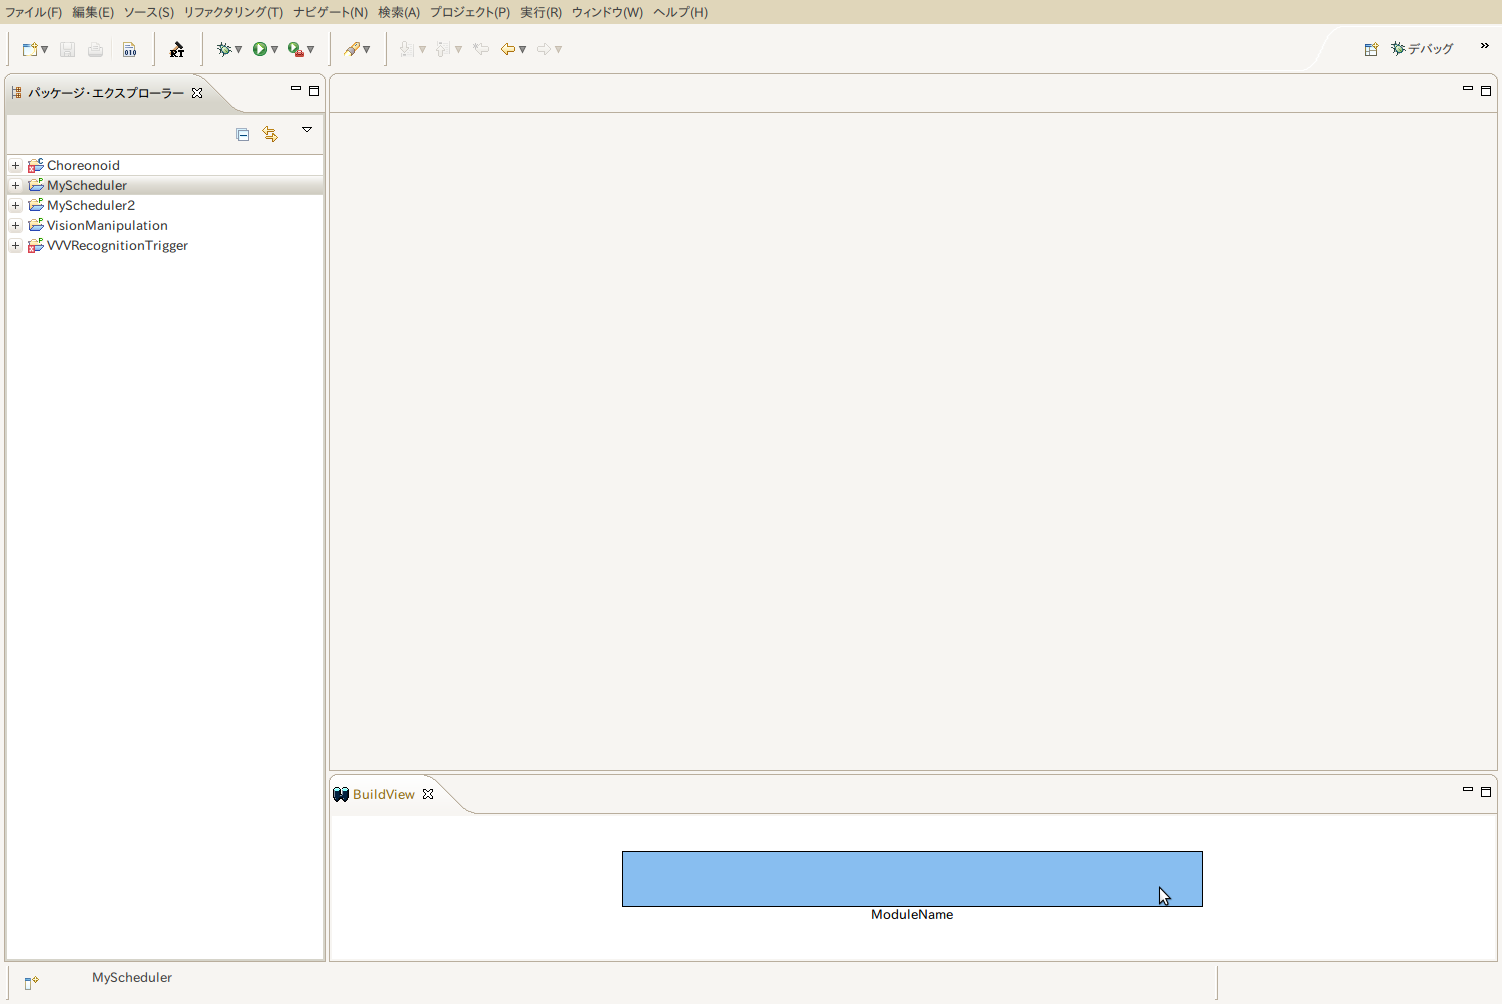Toggle Link with Editor in Package Explorer
Screen dimensions: 1502x1004
[x=270, y=134]
